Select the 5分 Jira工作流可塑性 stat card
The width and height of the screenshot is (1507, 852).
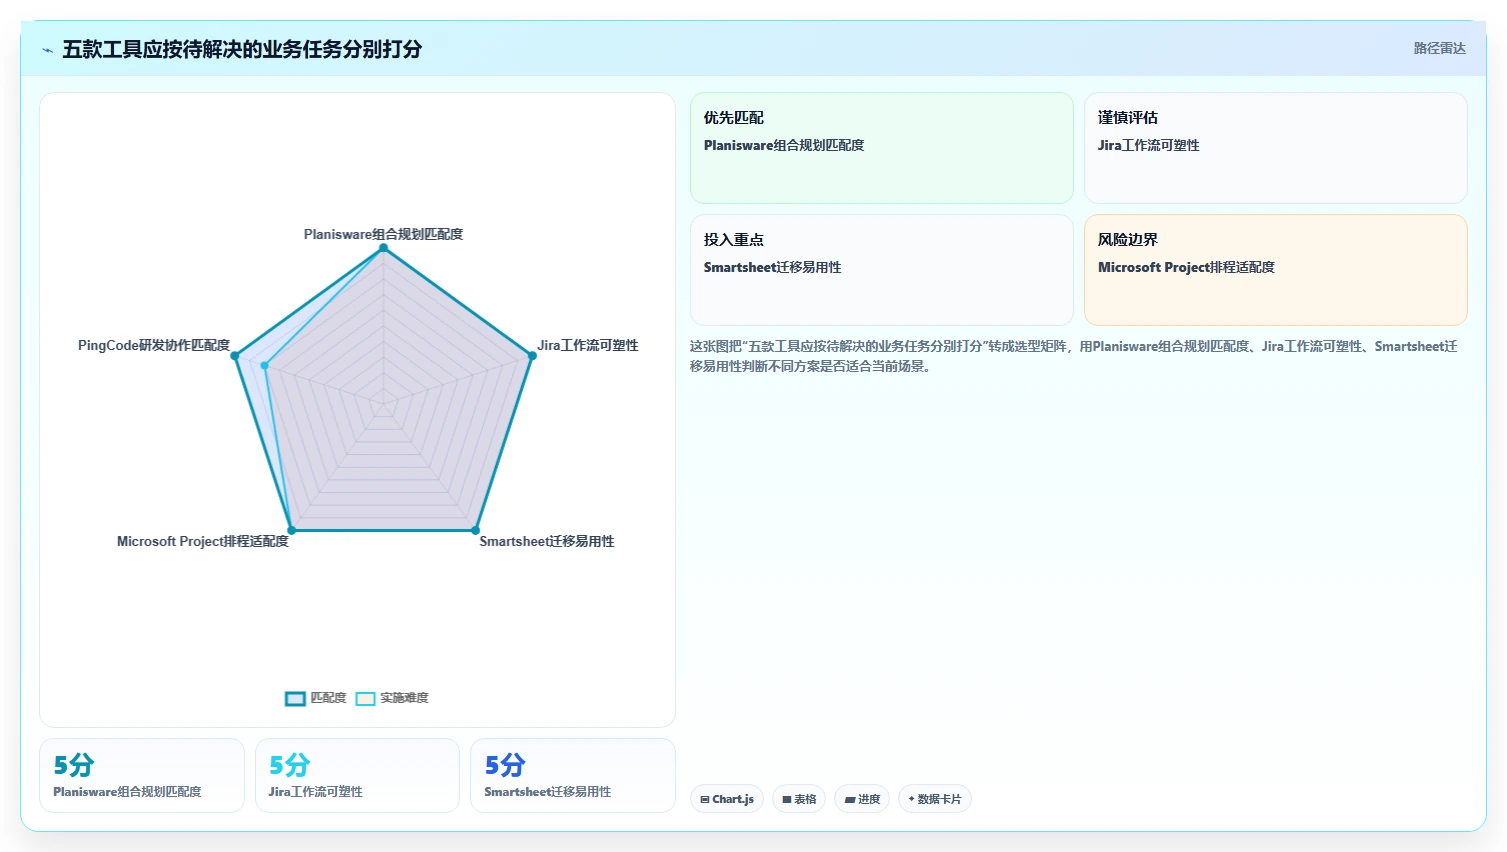(x=357, y=775)
